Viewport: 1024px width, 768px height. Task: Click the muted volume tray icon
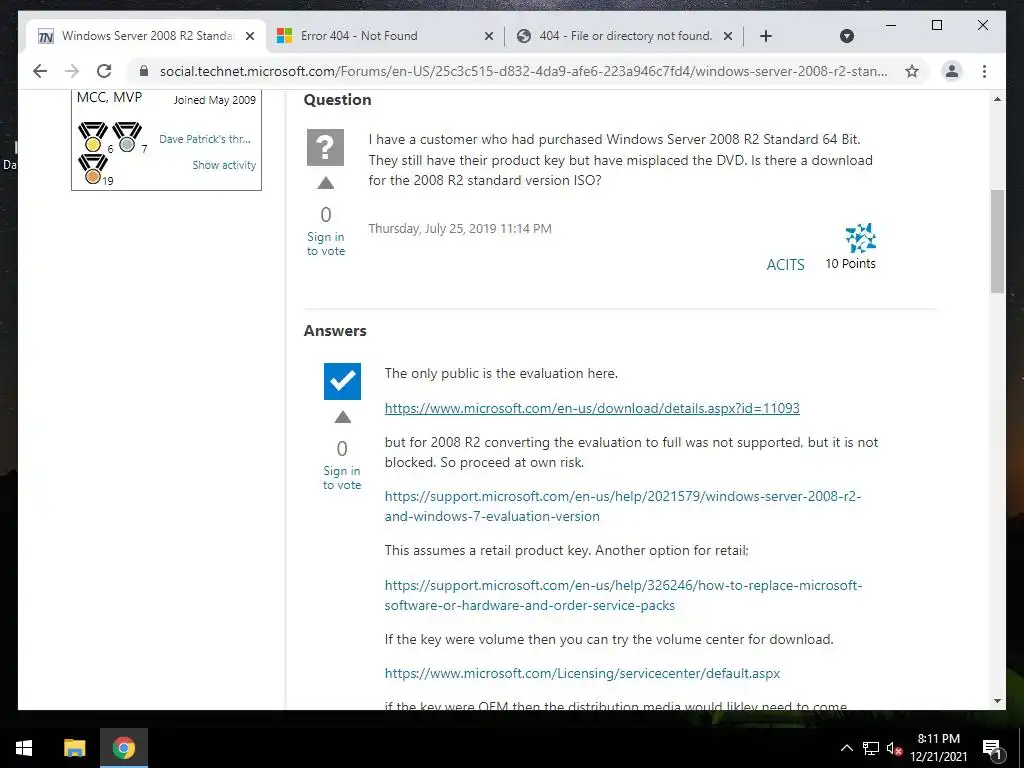coord(894,748)
